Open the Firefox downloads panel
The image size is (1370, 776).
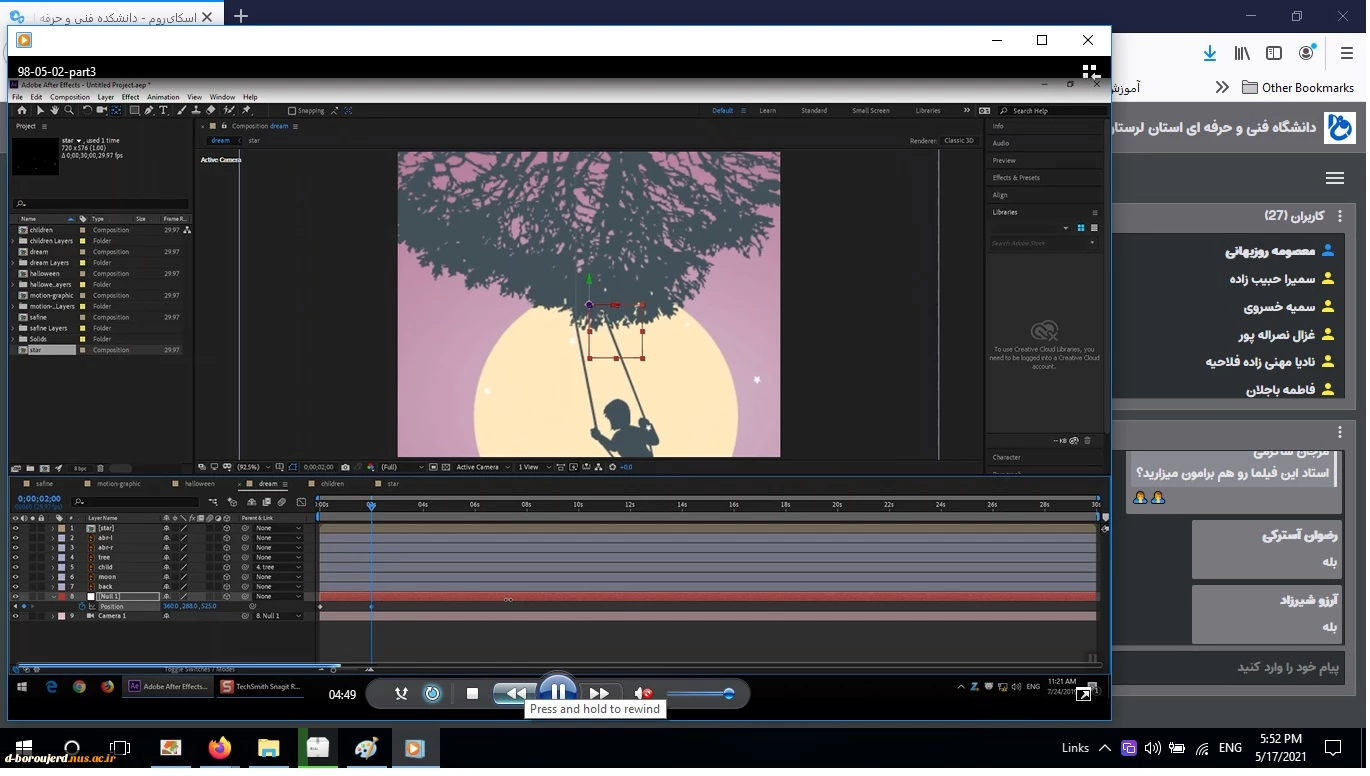click(1210, 53)
